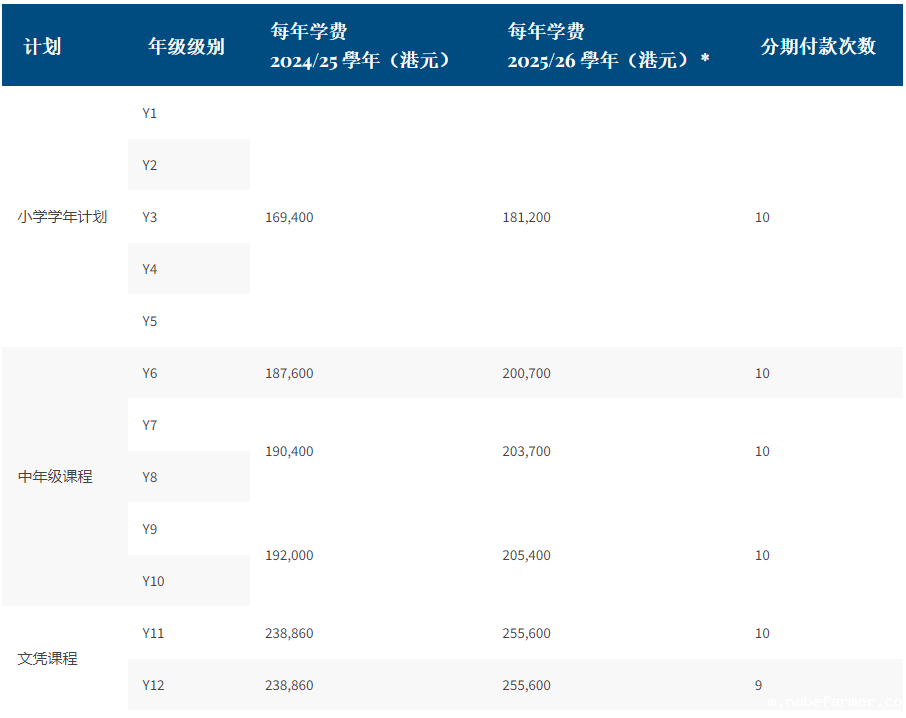Viewport: 906px width, 718px height.
Task: Click the 181,200 tuition fee value
Action: point(526,217)
